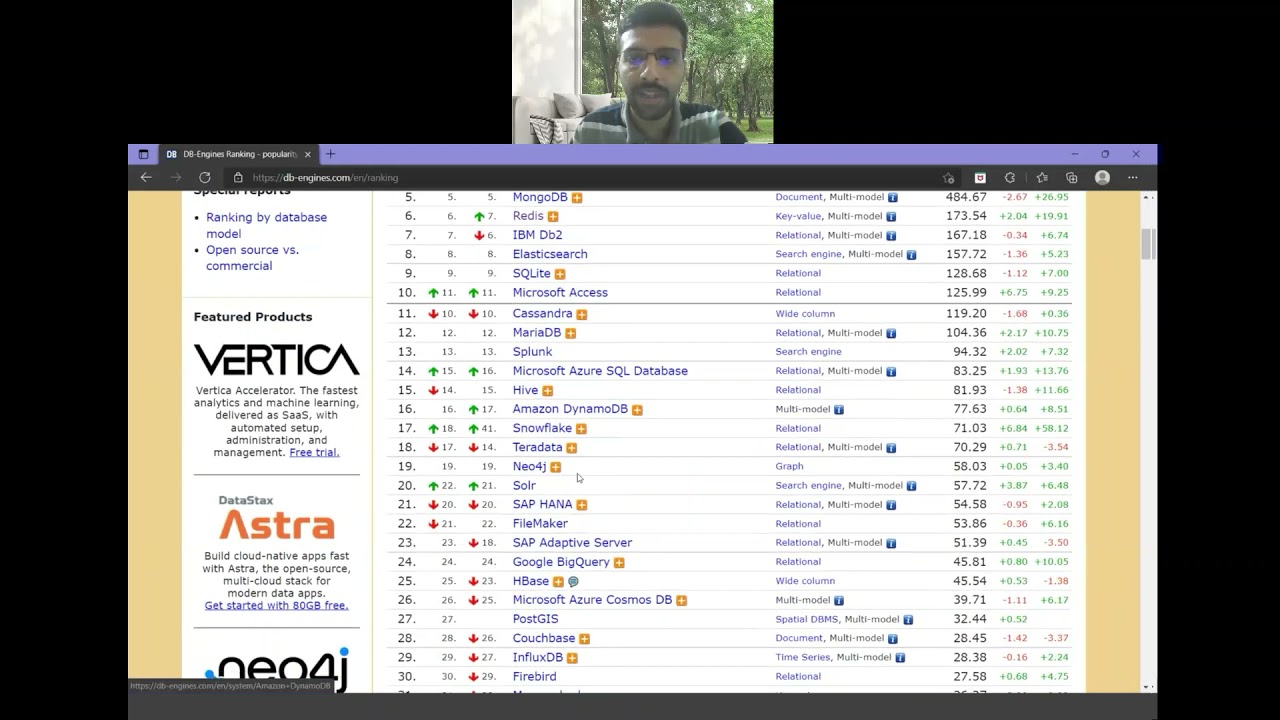This screenshot has height=720, width=1280.
Task: Open the Snowflake link
Action: [x=542, y=428]
